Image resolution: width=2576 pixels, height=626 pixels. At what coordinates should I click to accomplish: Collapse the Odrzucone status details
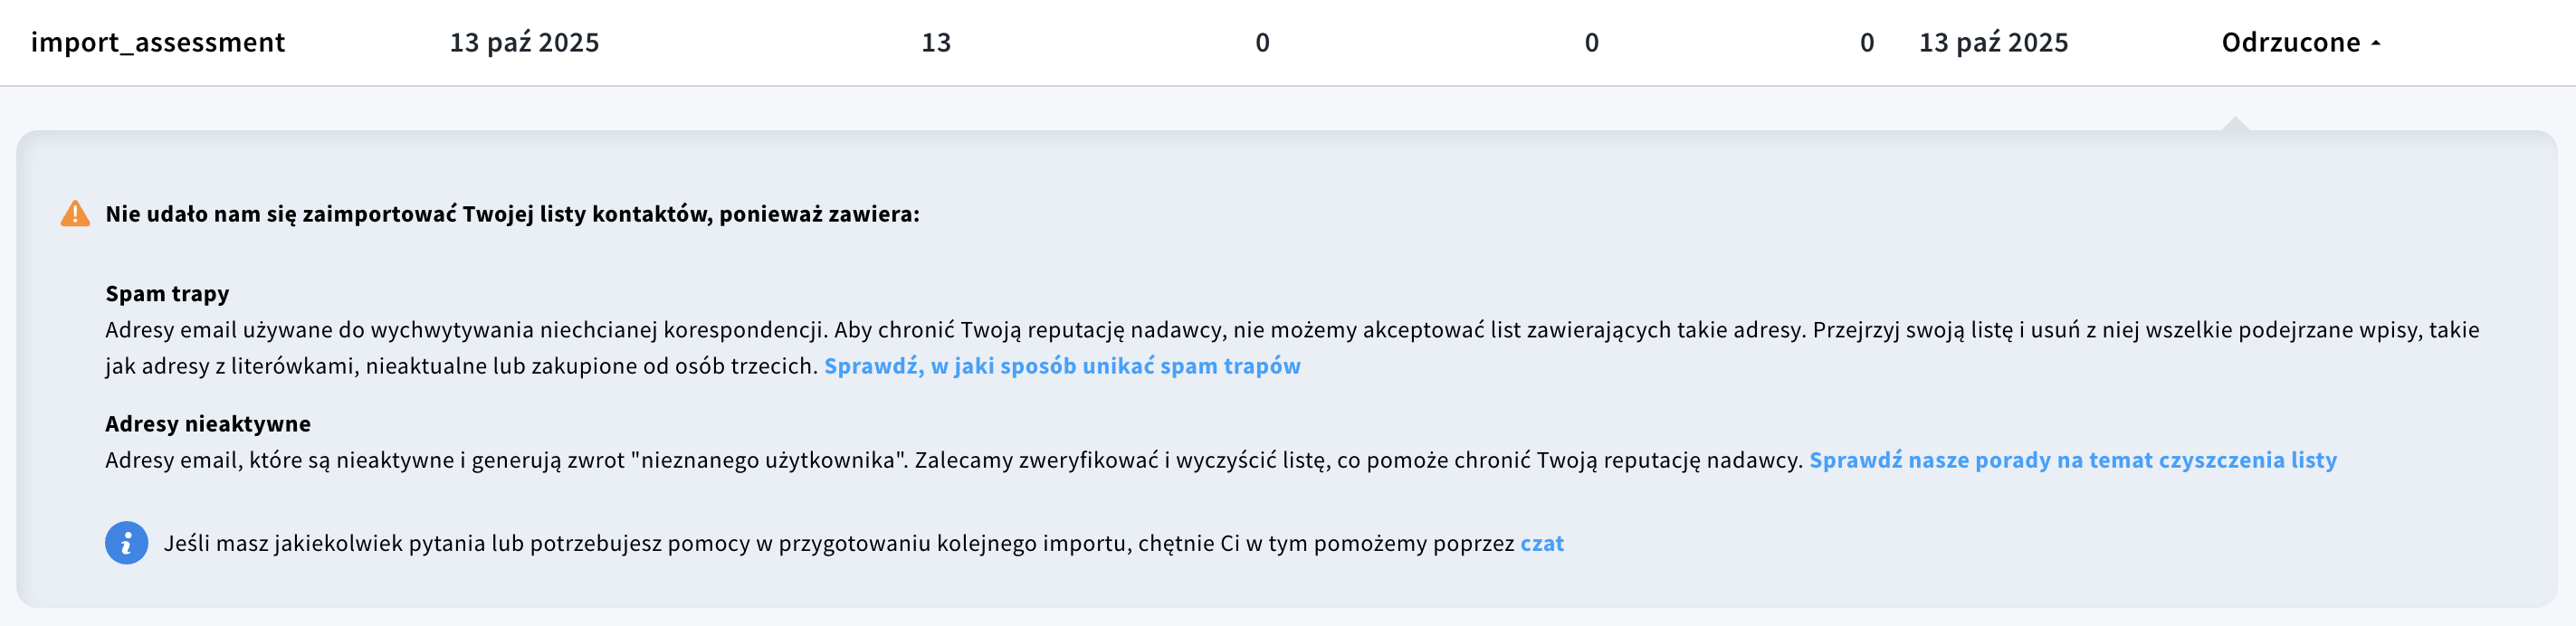(x=2300, y=43)
